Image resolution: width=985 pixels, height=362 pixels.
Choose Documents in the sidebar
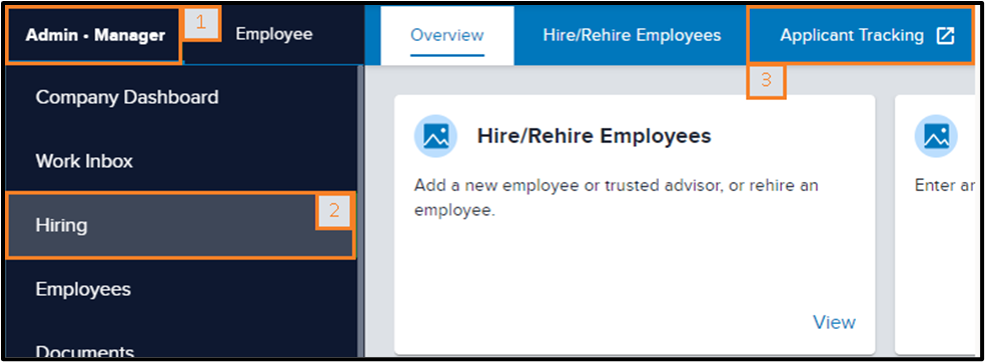(x=85, y=349)
